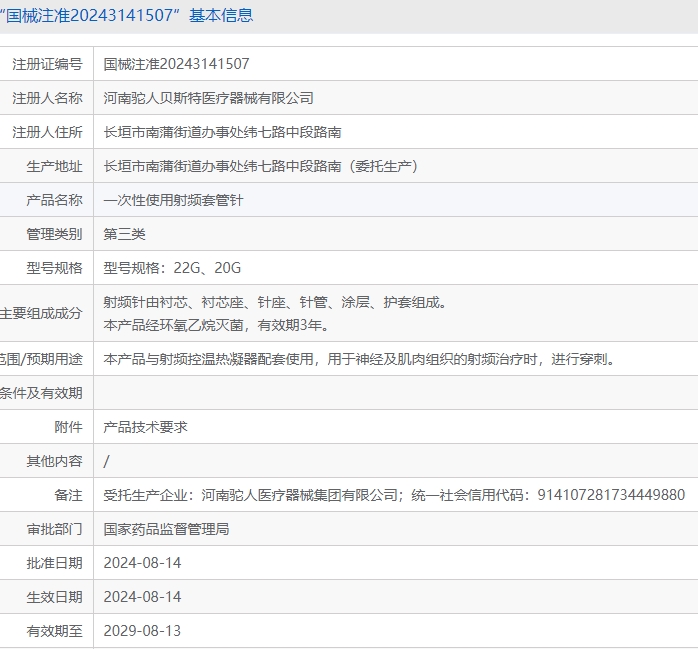Select effective date 2024-08-14 in 生效日期 row

142,597
